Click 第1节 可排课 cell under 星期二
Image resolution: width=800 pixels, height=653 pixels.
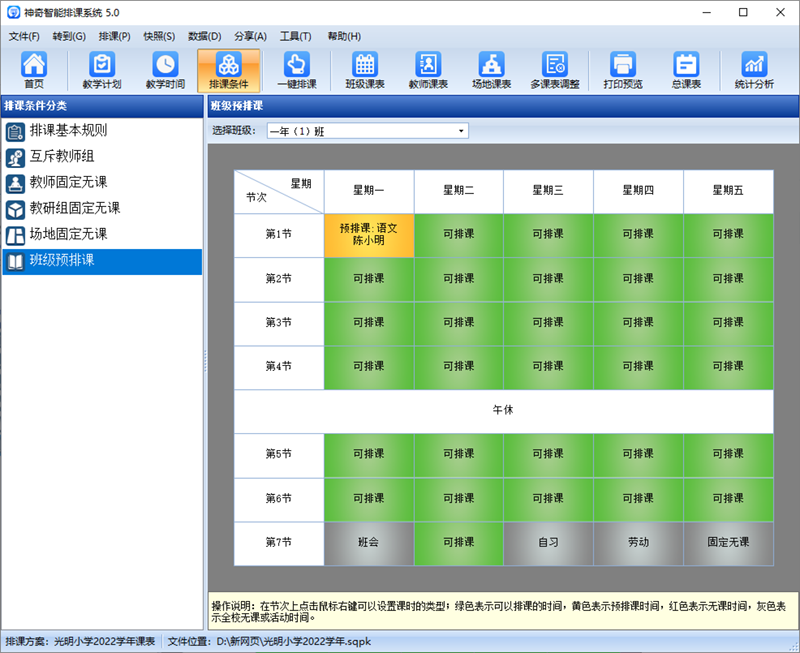click(x=459, y=235)
